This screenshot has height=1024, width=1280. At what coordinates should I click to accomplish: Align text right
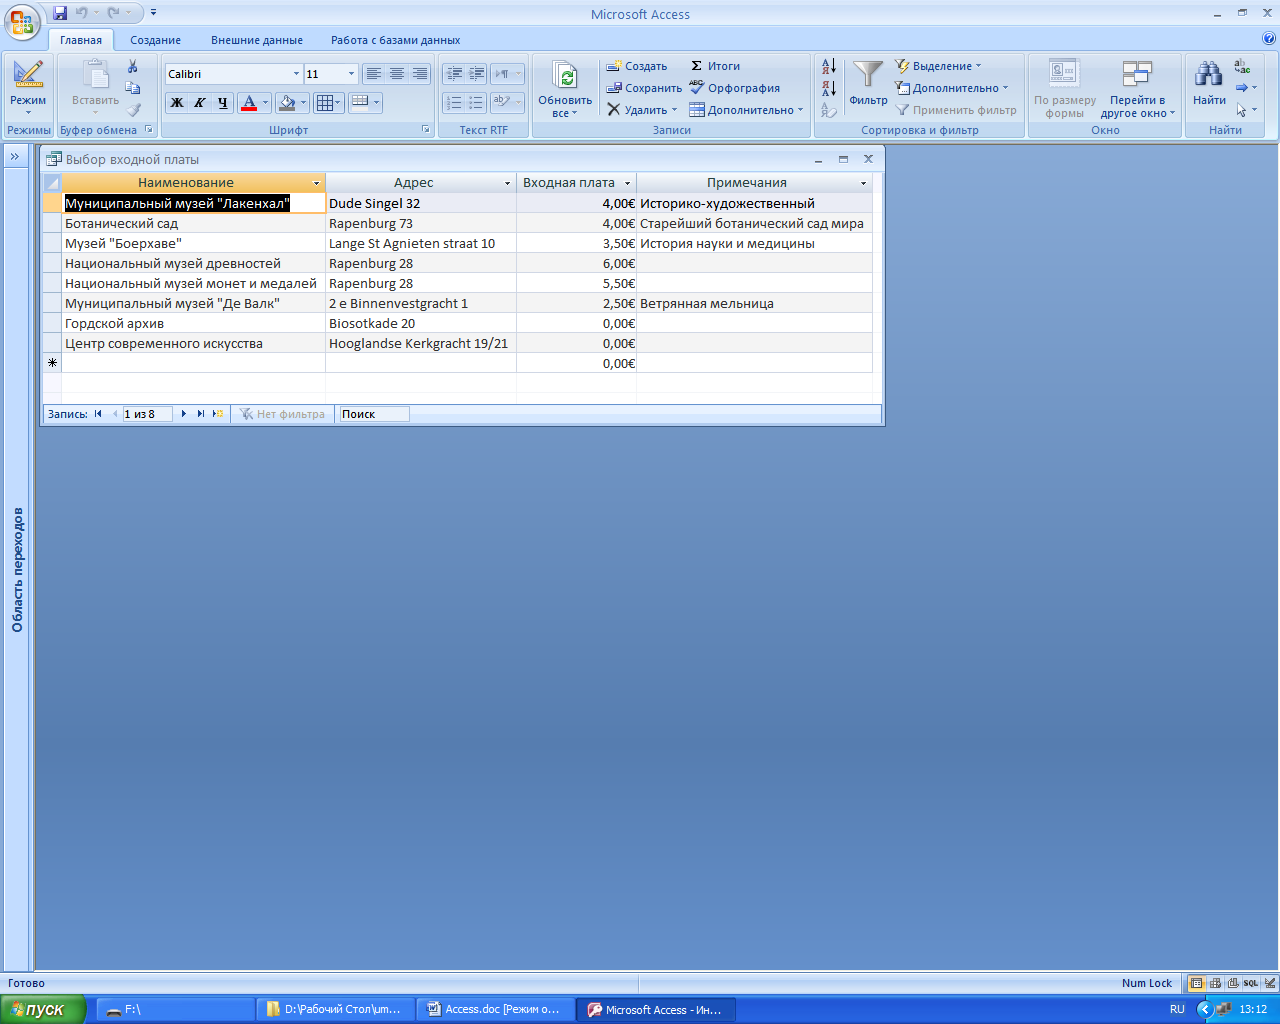click(x=420, y=74)
